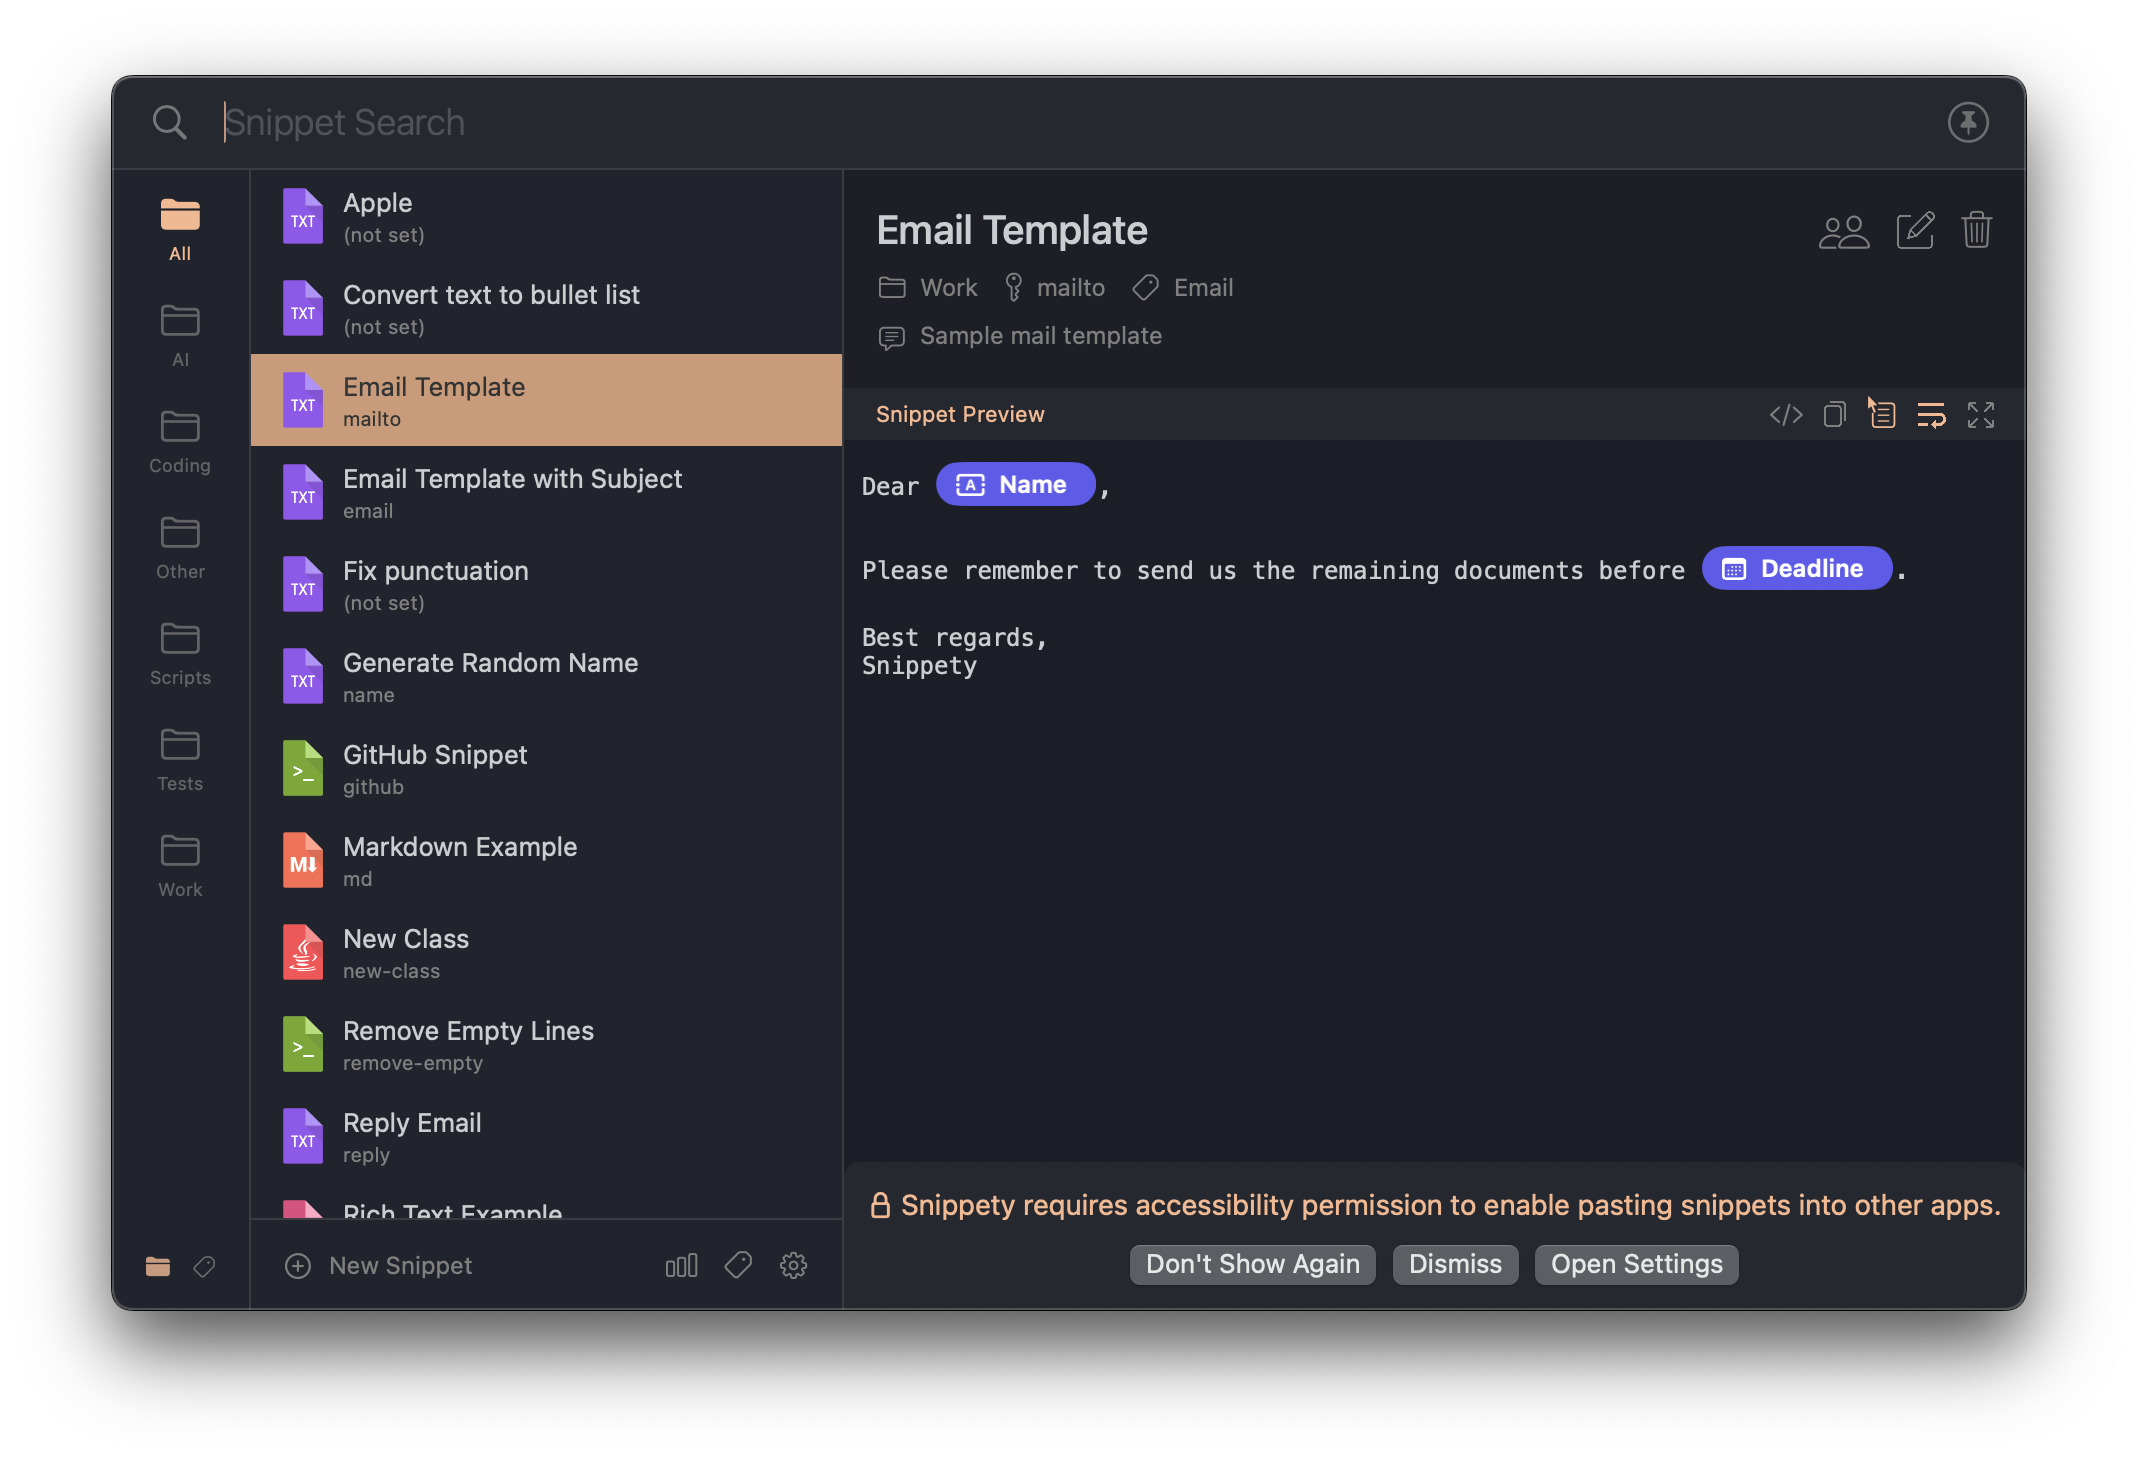Select the Email Template snippet row
Viewport: 2138px width, 1458px height.
point(546,400)
